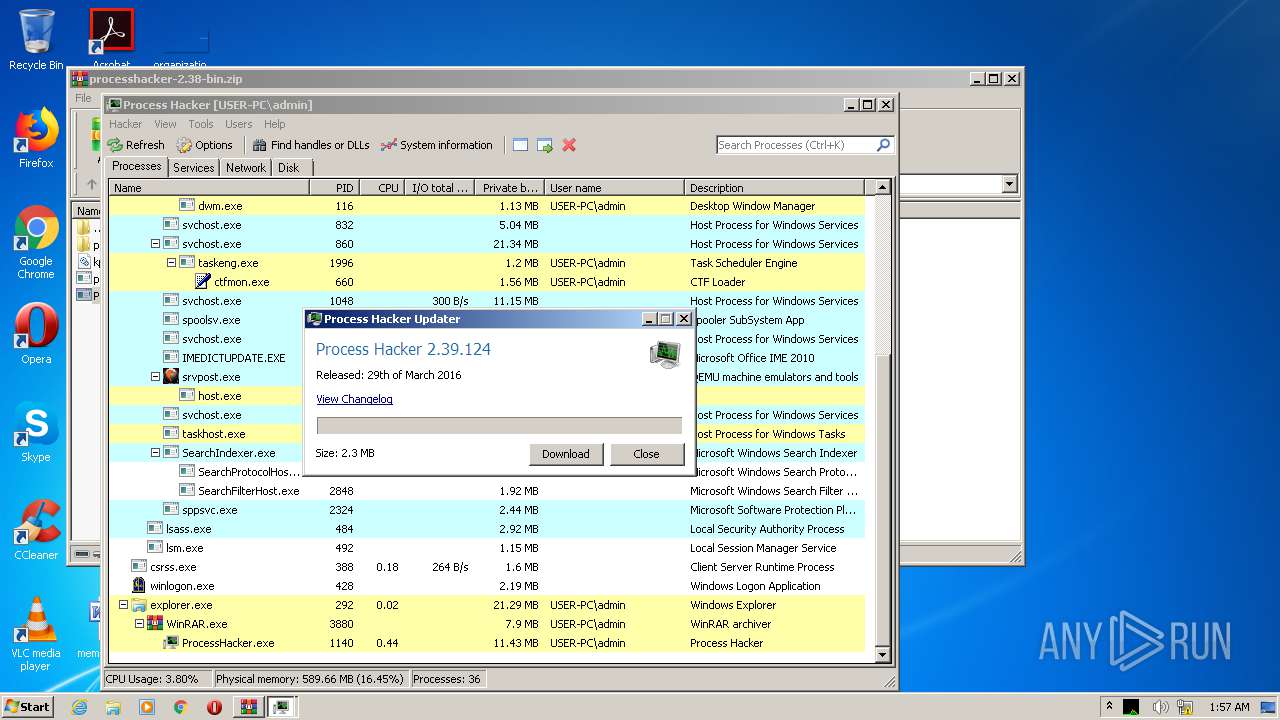Click the Download button in the Updater dialog
1280x720 pixels.
[x=566, y=454]
